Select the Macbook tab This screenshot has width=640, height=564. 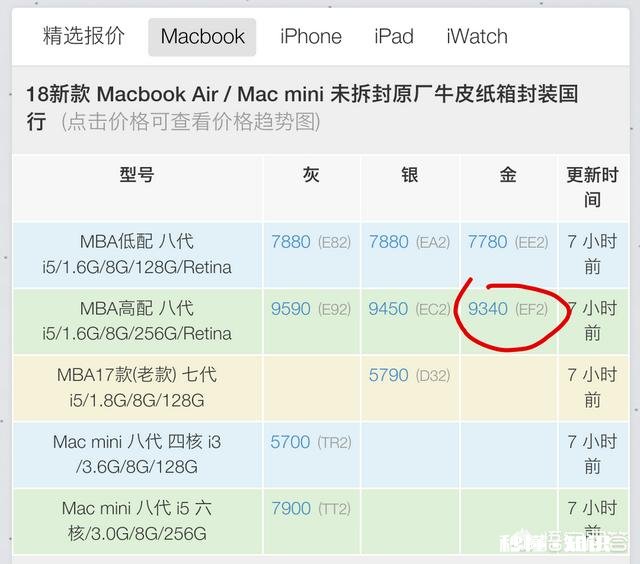tap(202, 37)
